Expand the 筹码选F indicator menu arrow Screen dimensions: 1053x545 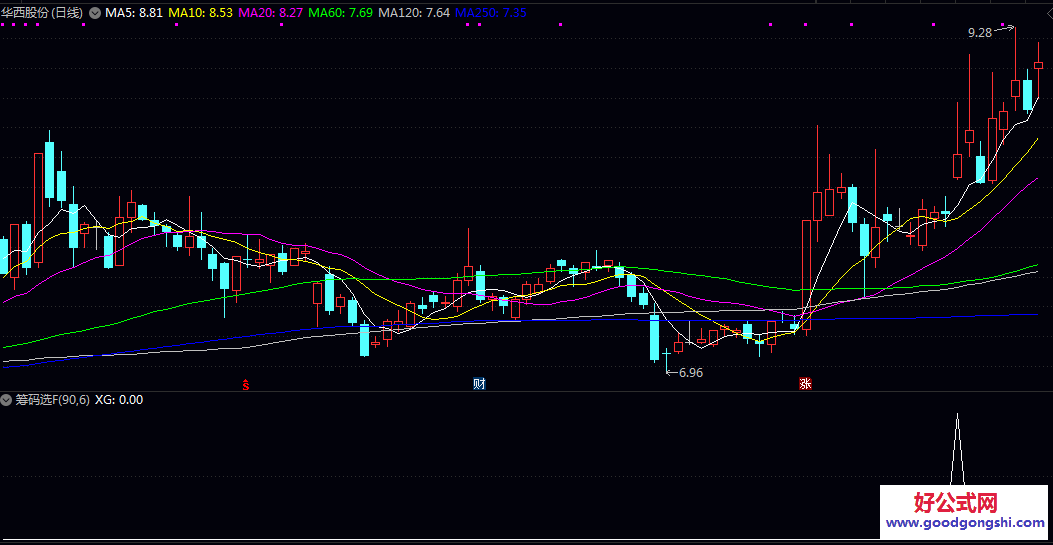[6, 400]
